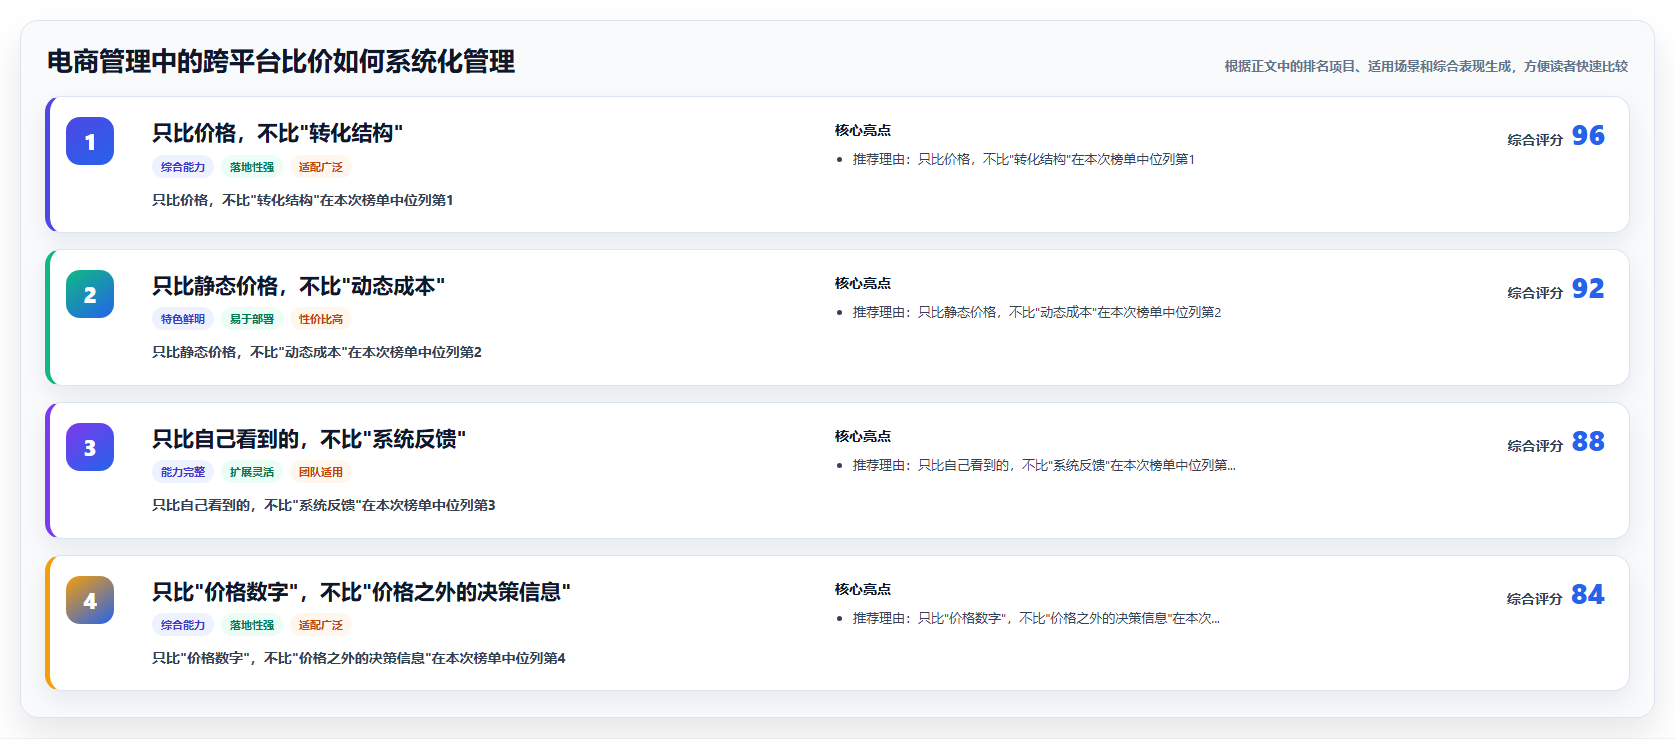Click description text ending 位列第1 under the tags
Image resolution: width=1675 pixels, height=739 pixels.
point(303,200)
